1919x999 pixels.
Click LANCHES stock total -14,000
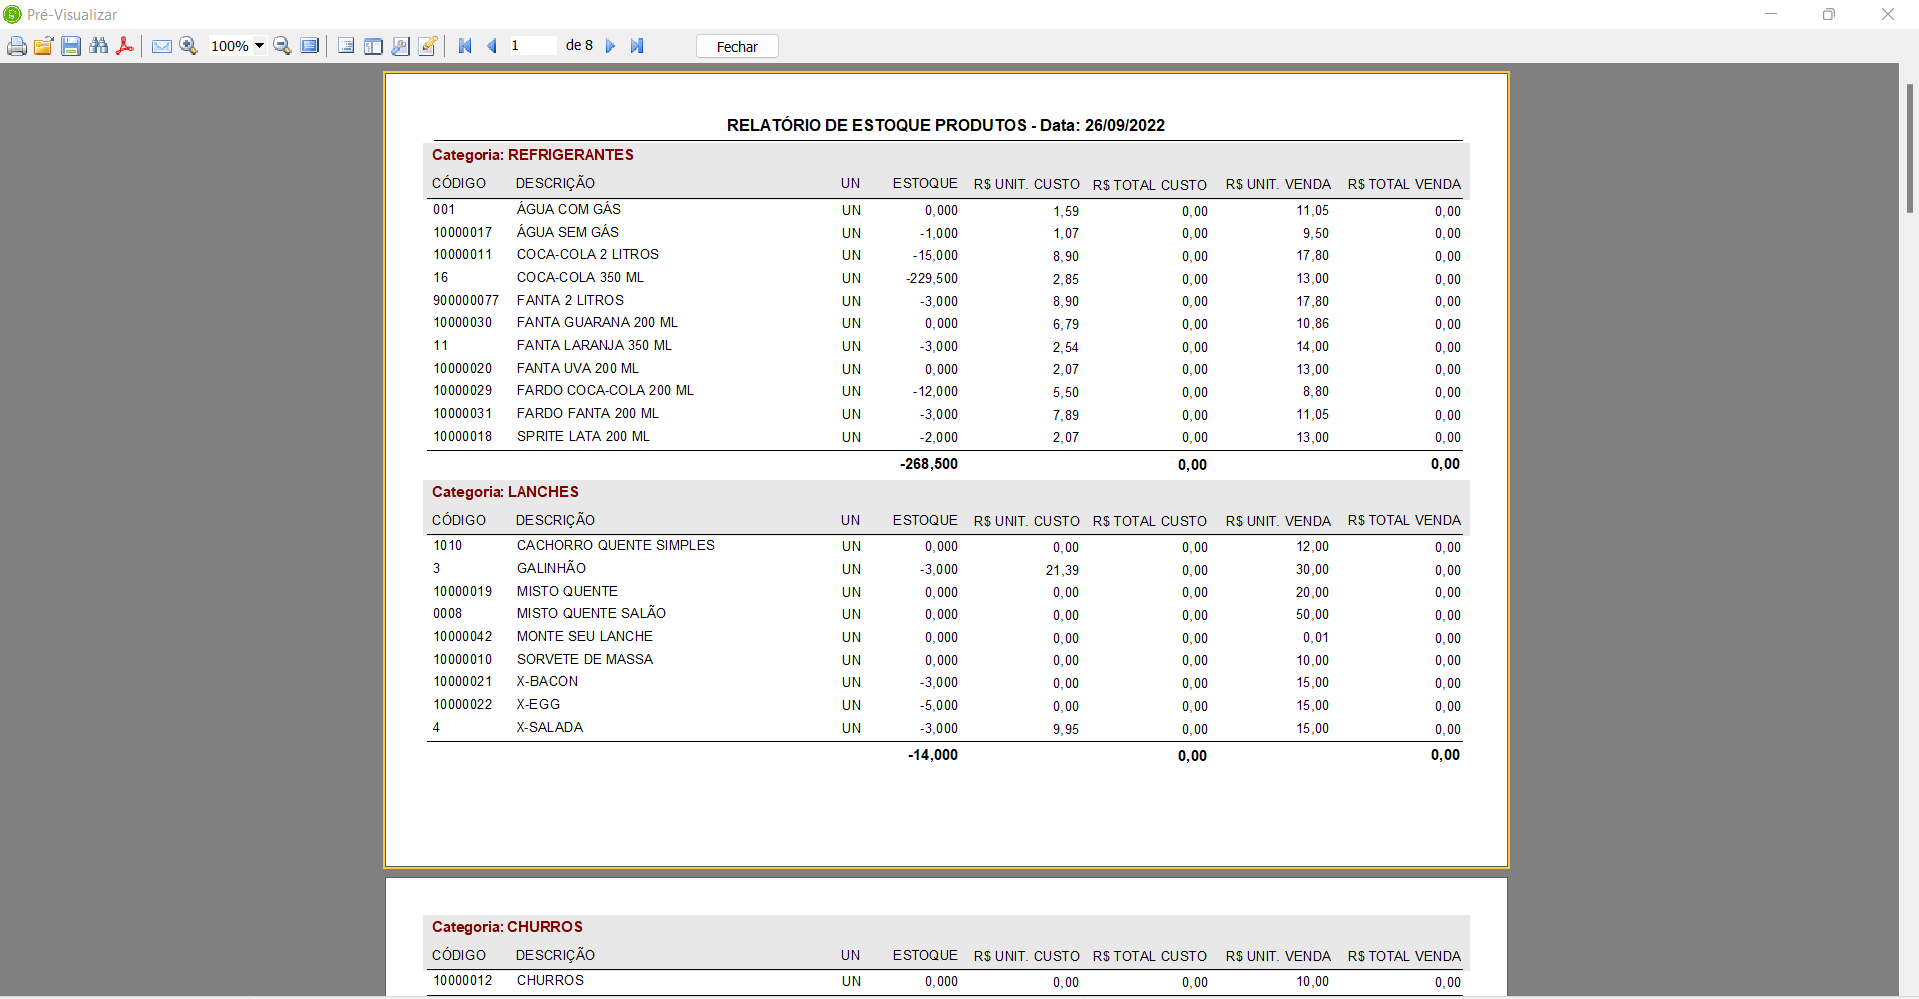[x=932, y=755]
